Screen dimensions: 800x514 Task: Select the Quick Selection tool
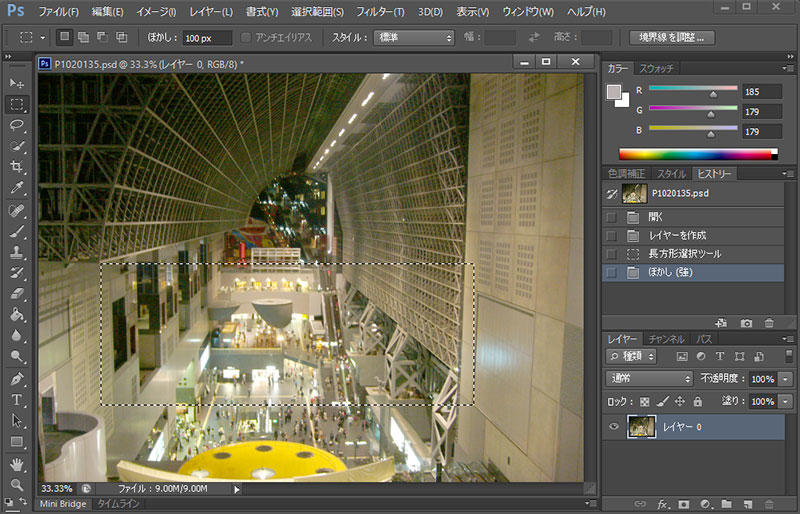(x=17, y=146)
